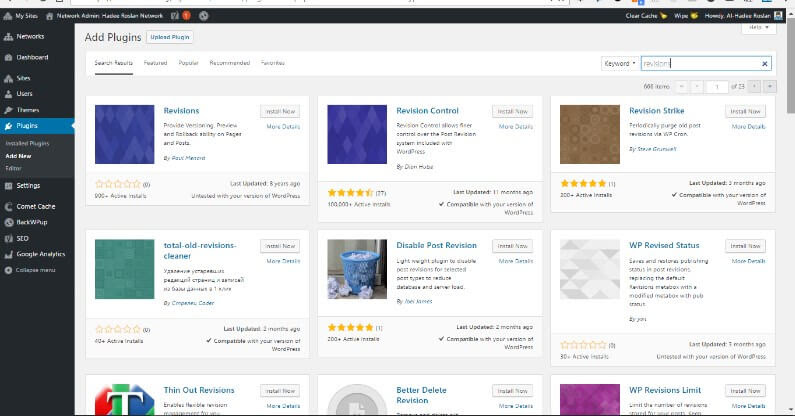Open Settings via sidebar icon
Image resolution: width=795 pixels, height=416 pixels.
9,186
